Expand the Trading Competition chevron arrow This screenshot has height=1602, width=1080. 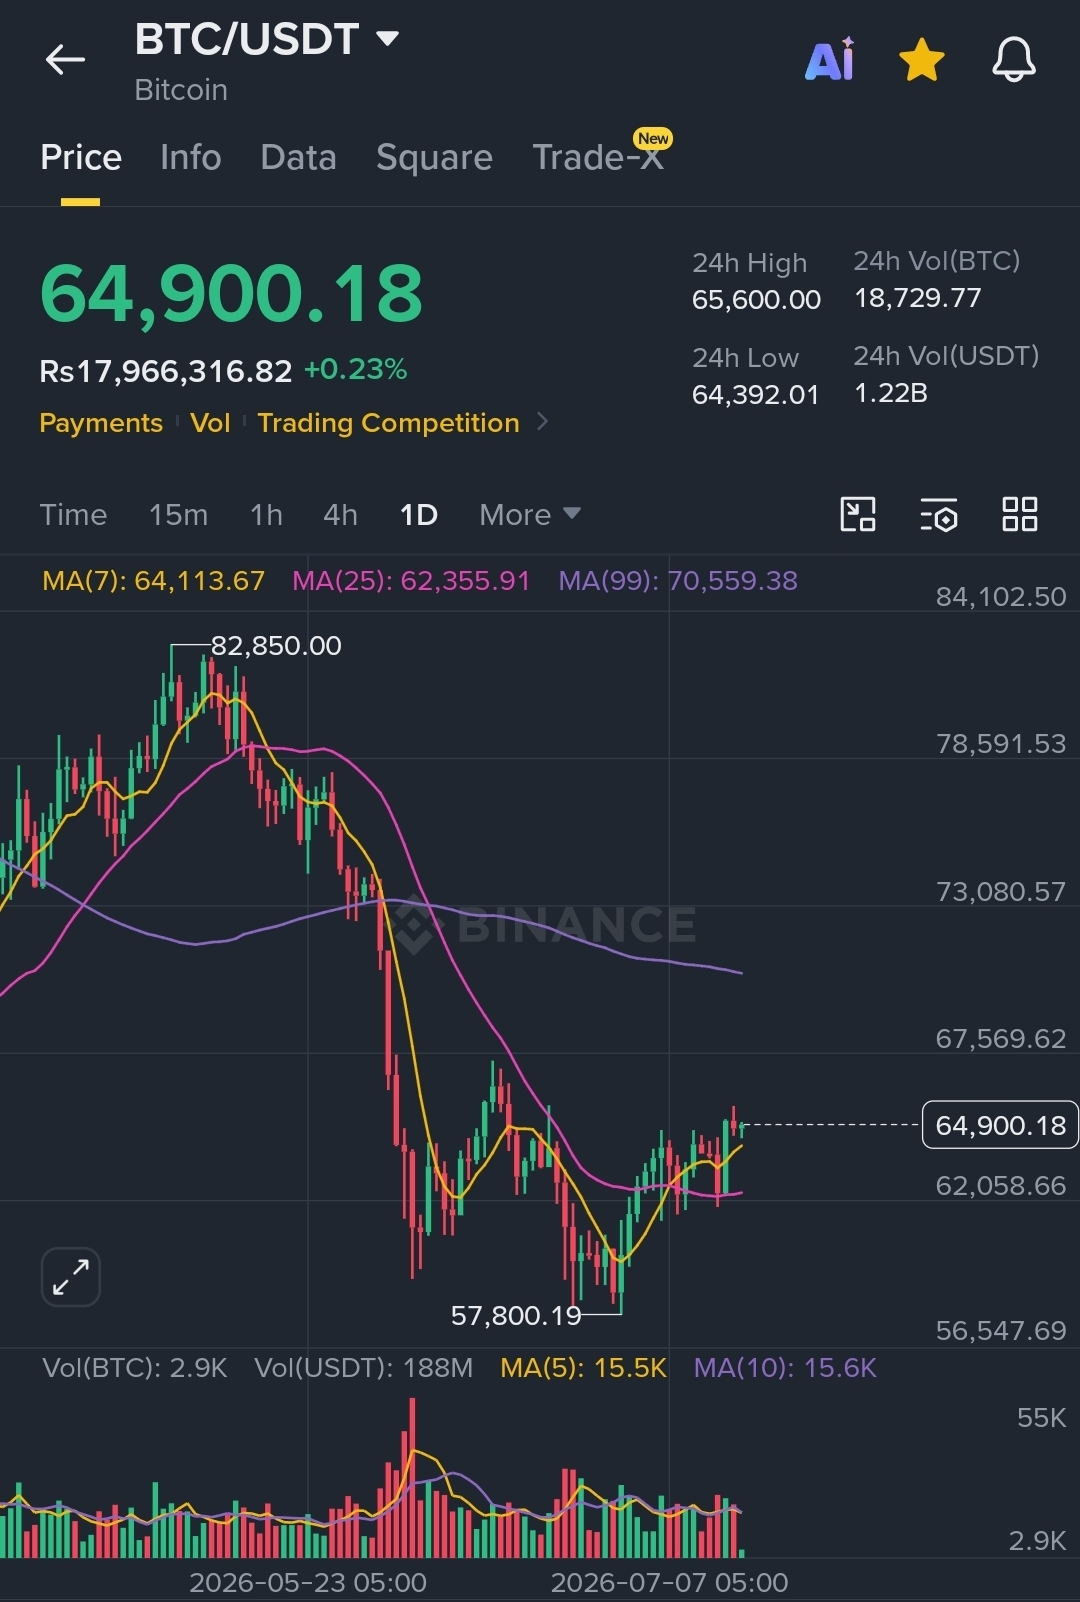coord(543,422)
